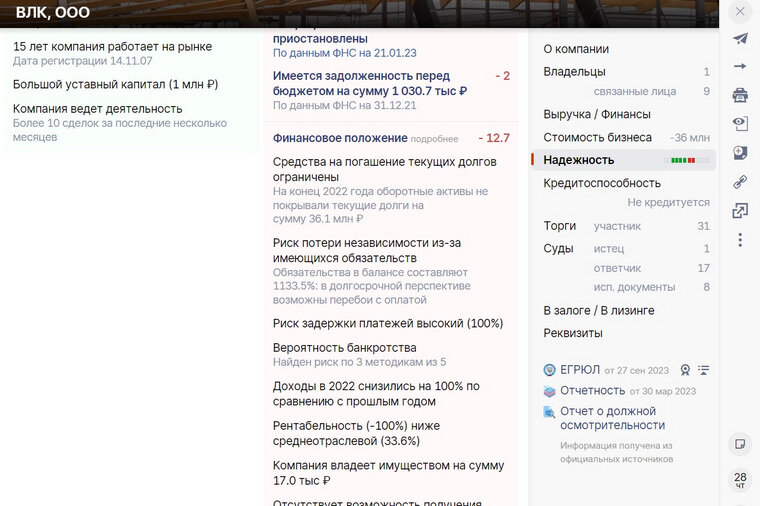
Task: Open Торги участник subsection
Action: (617, 226)
